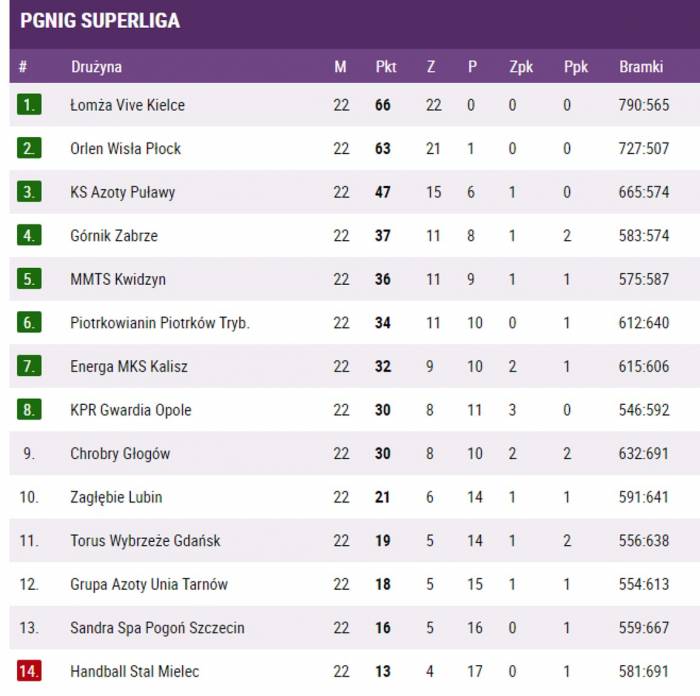Click Torus Wybrzeże Gdańsk team name
The width and height of the screenshot is (700, 696).
[145, 541]
